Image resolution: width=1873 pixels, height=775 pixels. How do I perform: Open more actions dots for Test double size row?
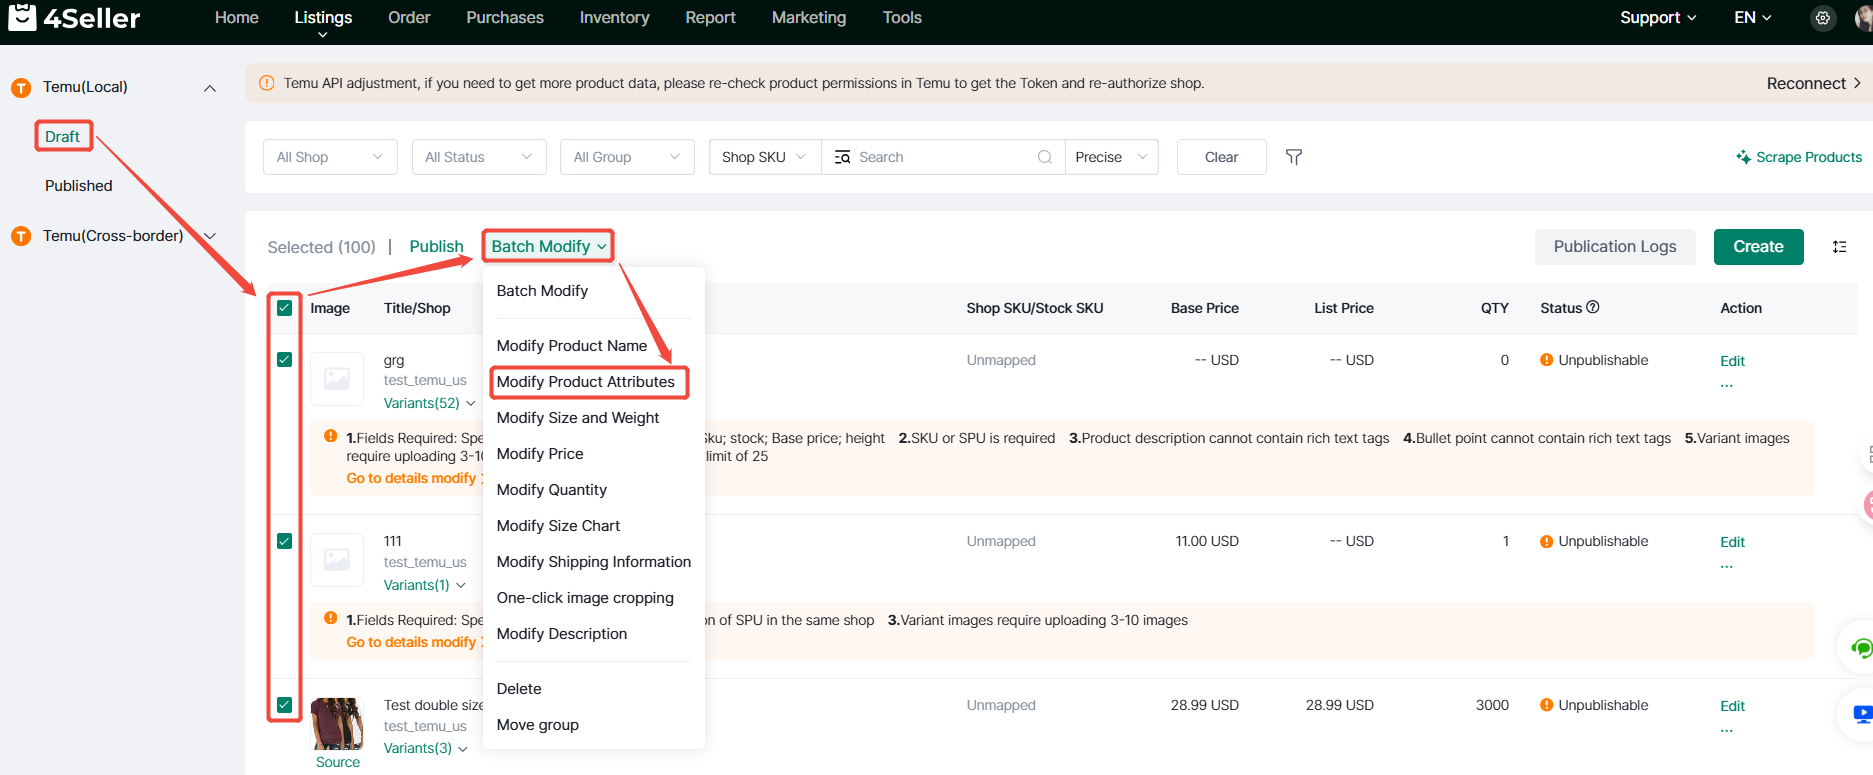coord(1727,731)
